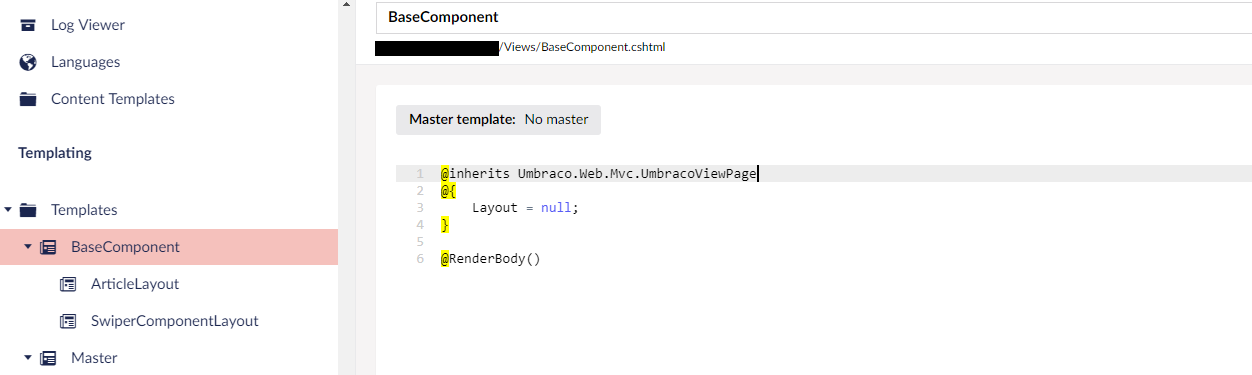Click the Content Templates folder icon
The height and width of the screenshot is (375, 1252).
(28, 99)
